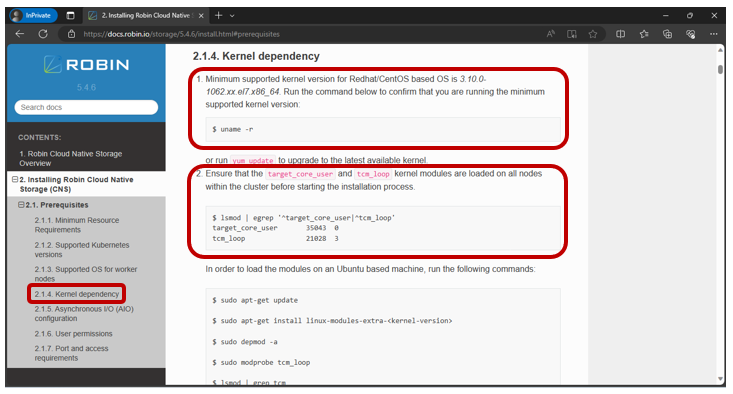View site information lock icon

[x=71, y=34]
